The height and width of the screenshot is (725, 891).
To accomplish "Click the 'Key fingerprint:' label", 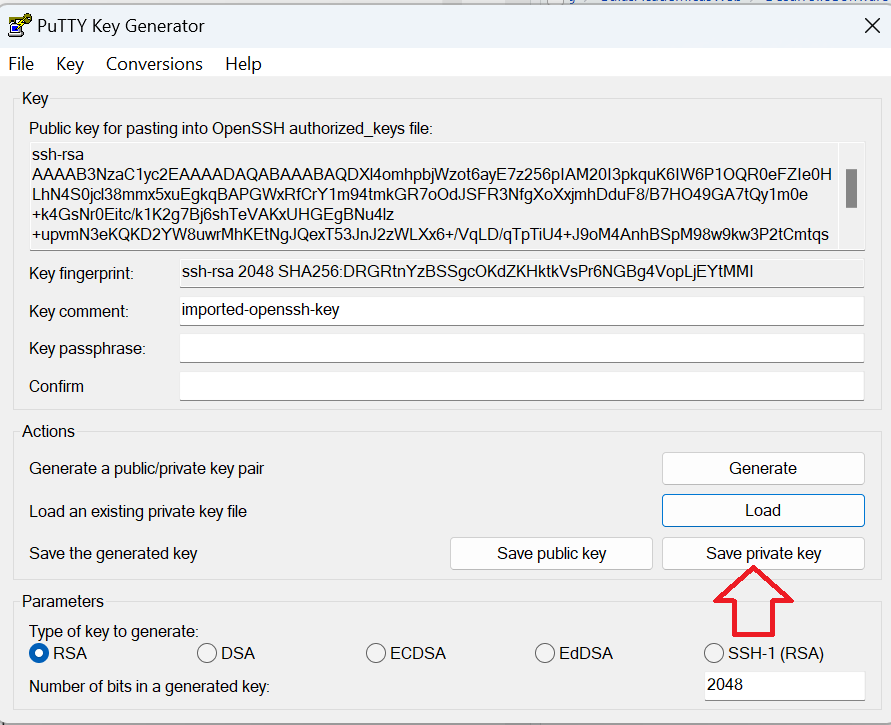I will click(x=81, y=273).
